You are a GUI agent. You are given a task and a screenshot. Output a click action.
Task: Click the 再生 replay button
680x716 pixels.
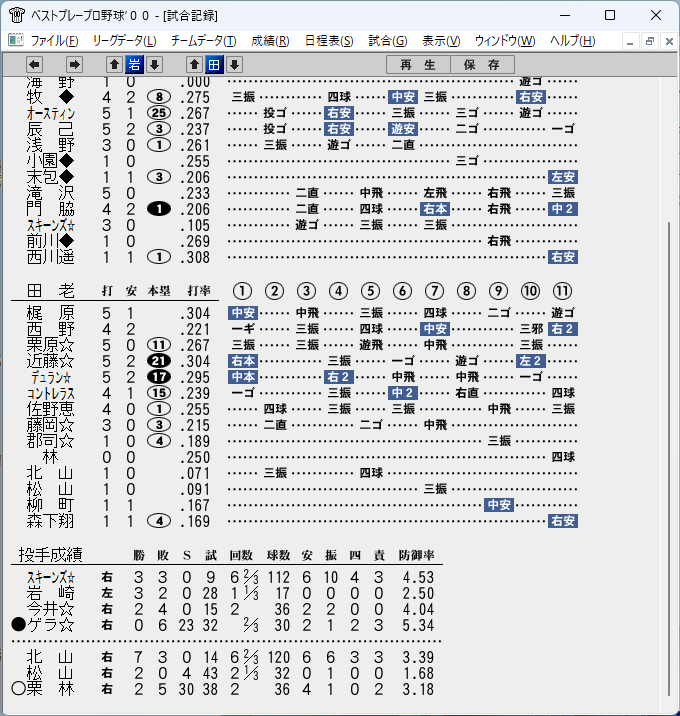418,65
